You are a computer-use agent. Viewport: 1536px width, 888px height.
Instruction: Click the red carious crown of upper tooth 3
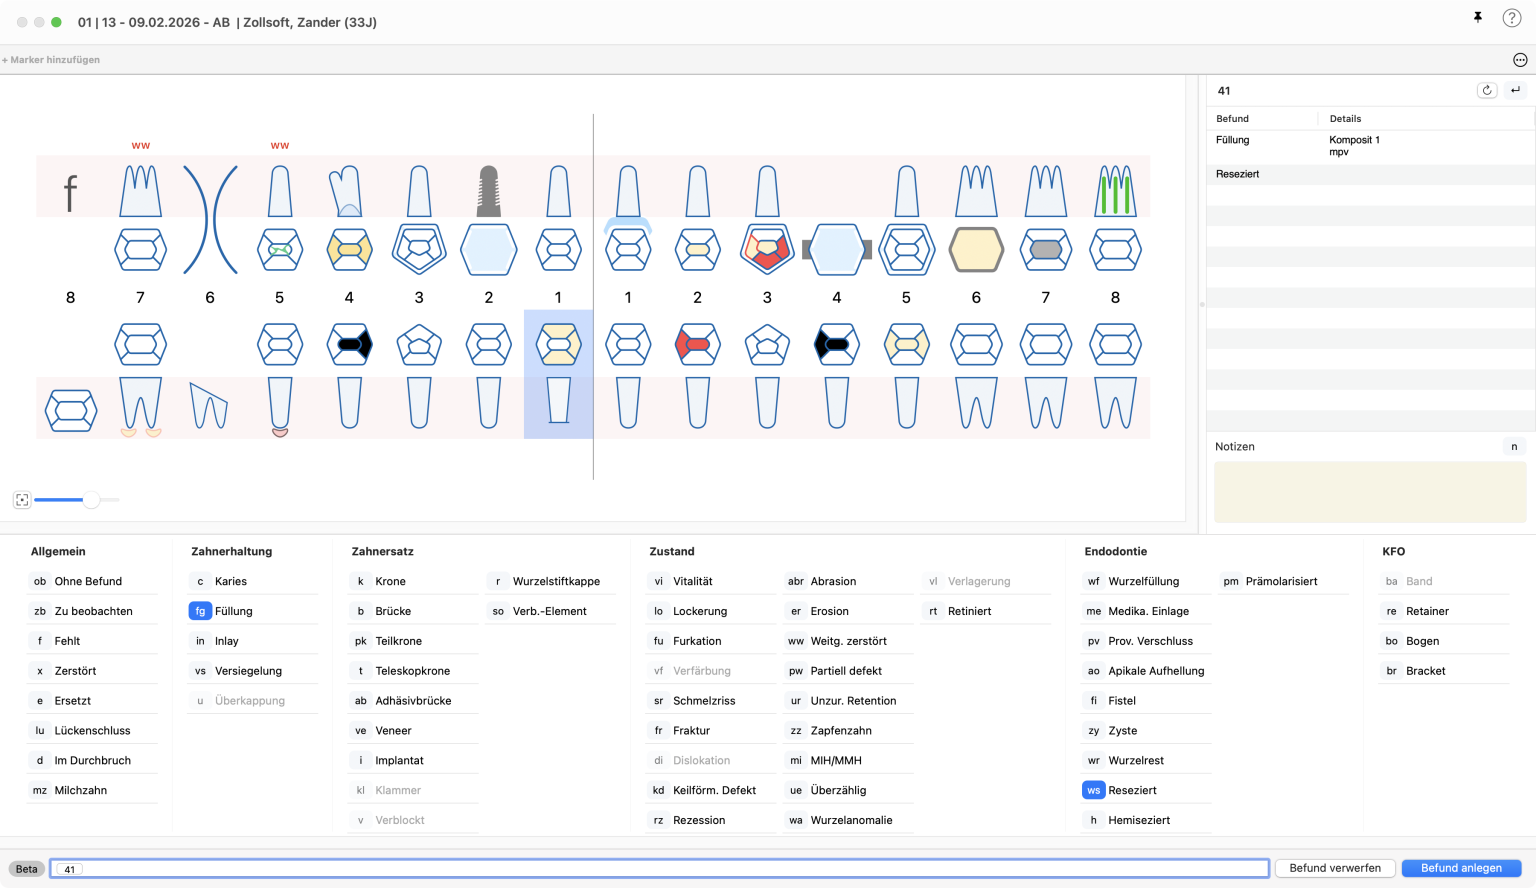coord(767,250)
